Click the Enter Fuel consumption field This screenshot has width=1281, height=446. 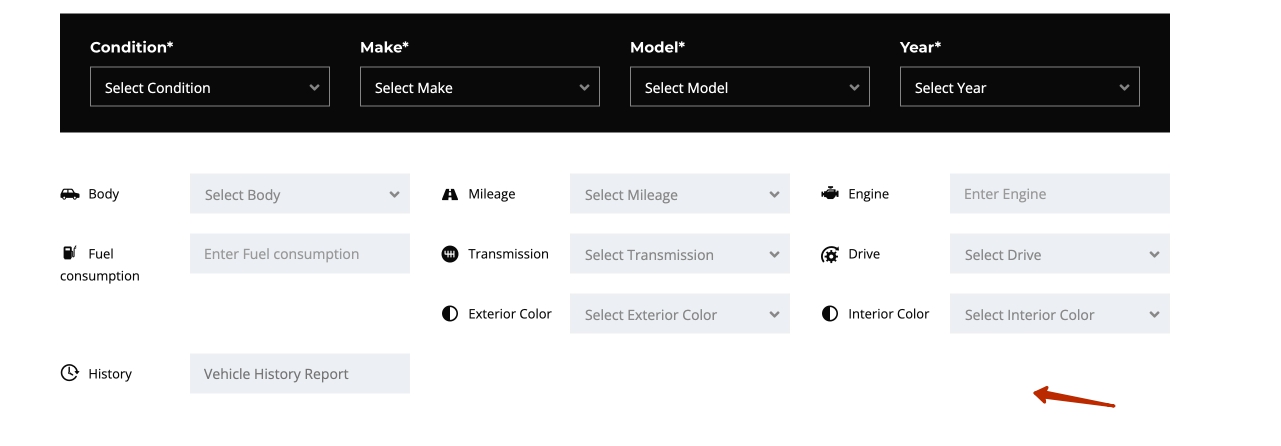point(300,254)
